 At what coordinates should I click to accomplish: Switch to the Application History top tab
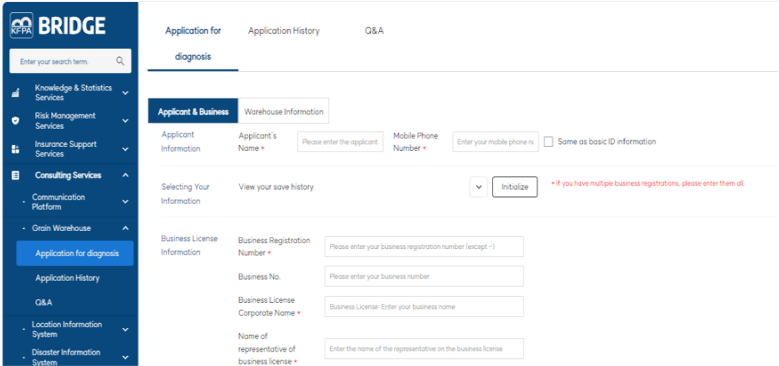tap(284, 31)
